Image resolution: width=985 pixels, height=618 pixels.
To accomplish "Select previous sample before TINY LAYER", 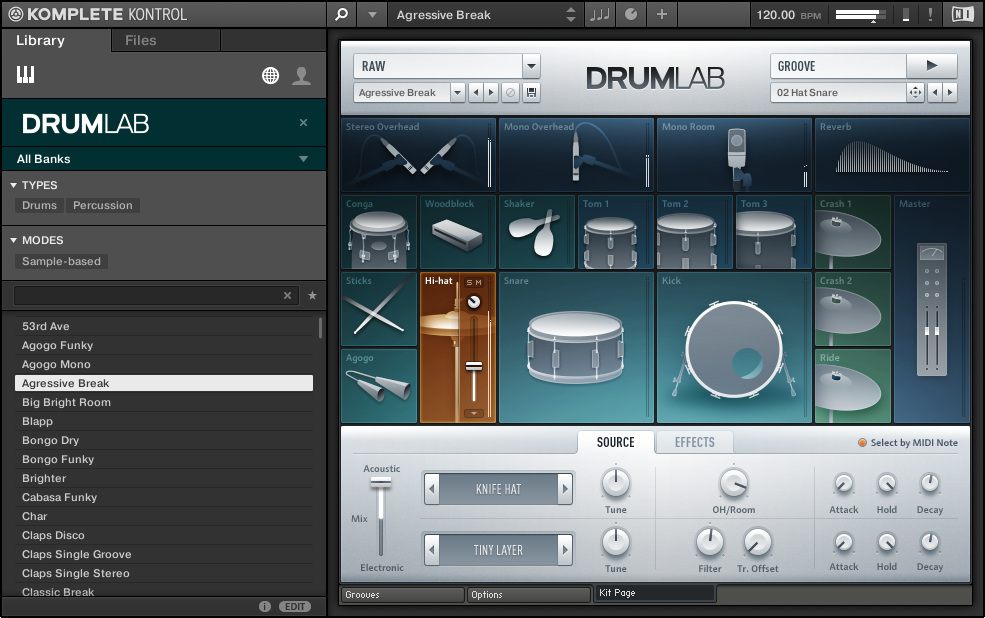I will pyautogui.click(x=432, y=550).
